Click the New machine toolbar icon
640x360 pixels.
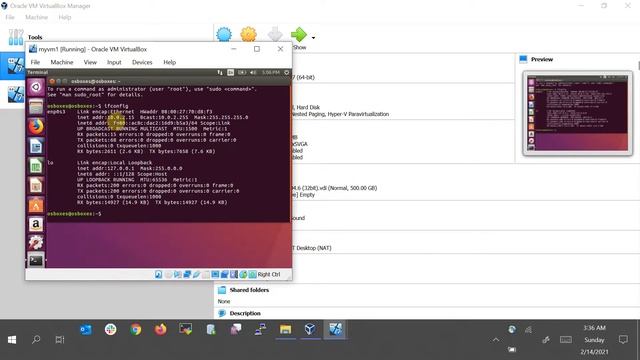coord(224,35)
